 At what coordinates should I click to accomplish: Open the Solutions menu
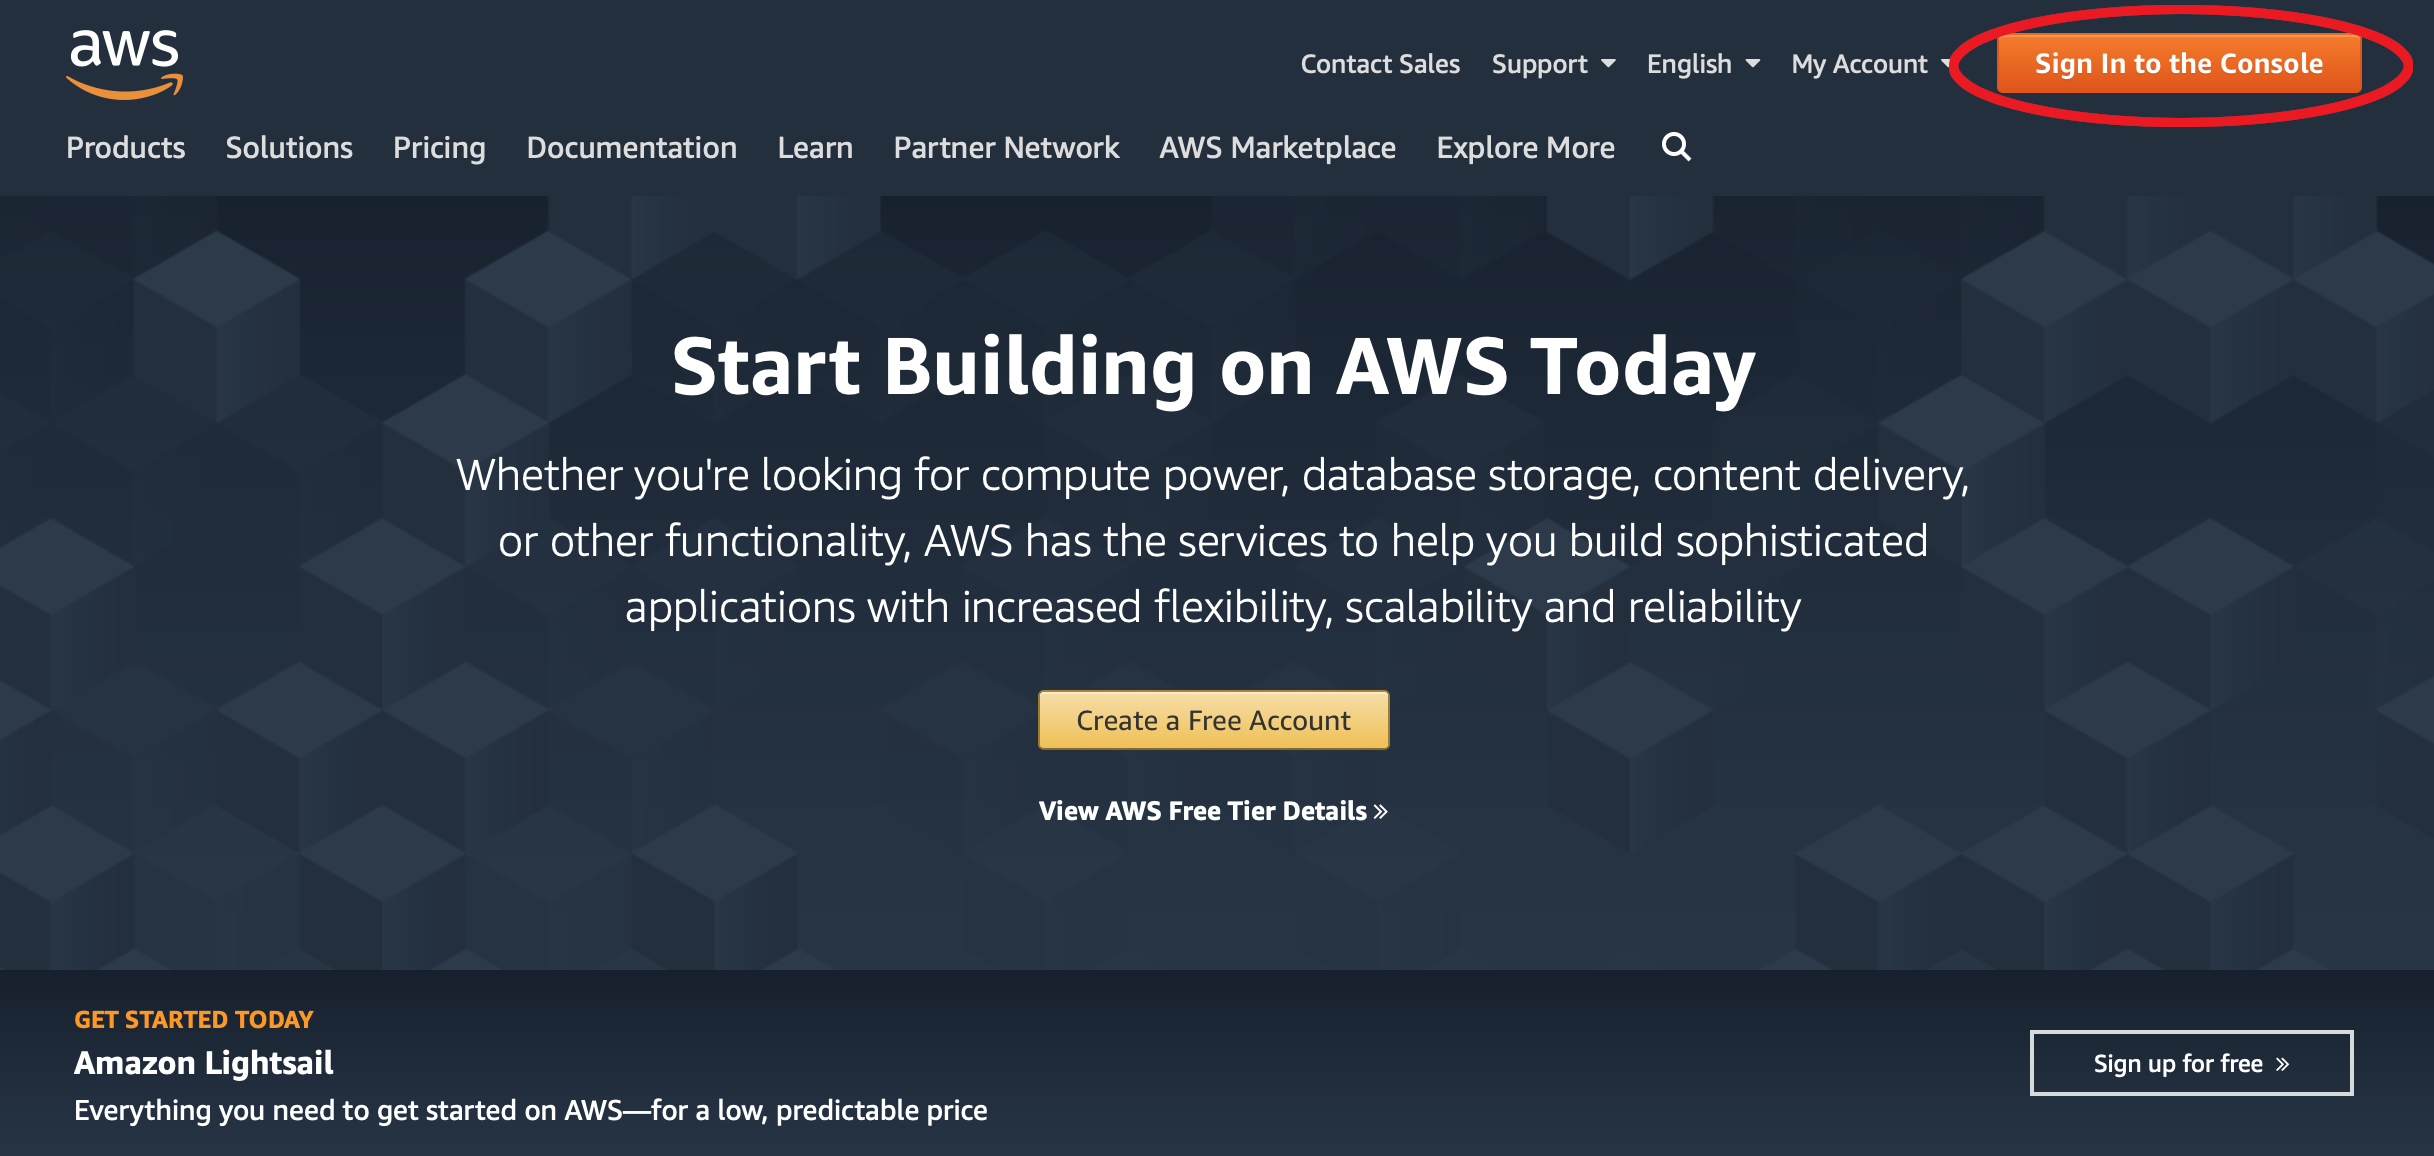pos(289,148)
